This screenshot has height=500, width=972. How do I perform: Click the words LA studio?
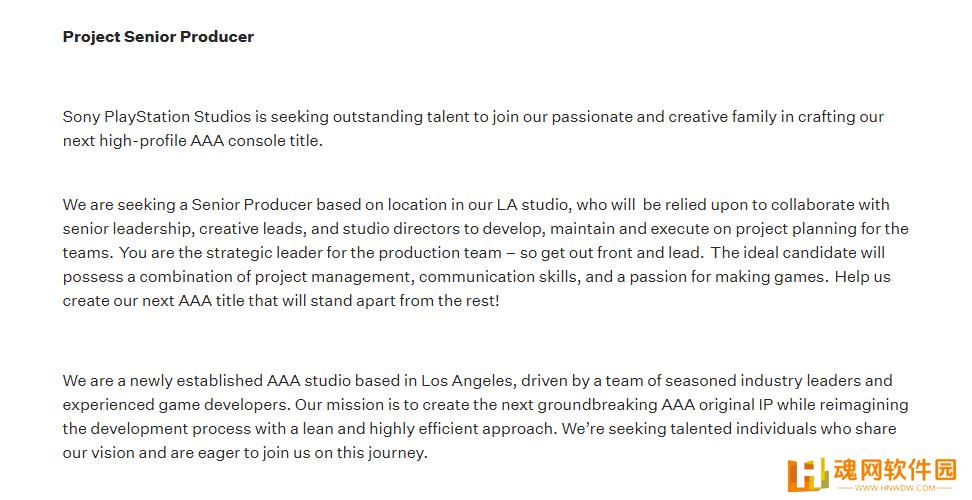532,204
